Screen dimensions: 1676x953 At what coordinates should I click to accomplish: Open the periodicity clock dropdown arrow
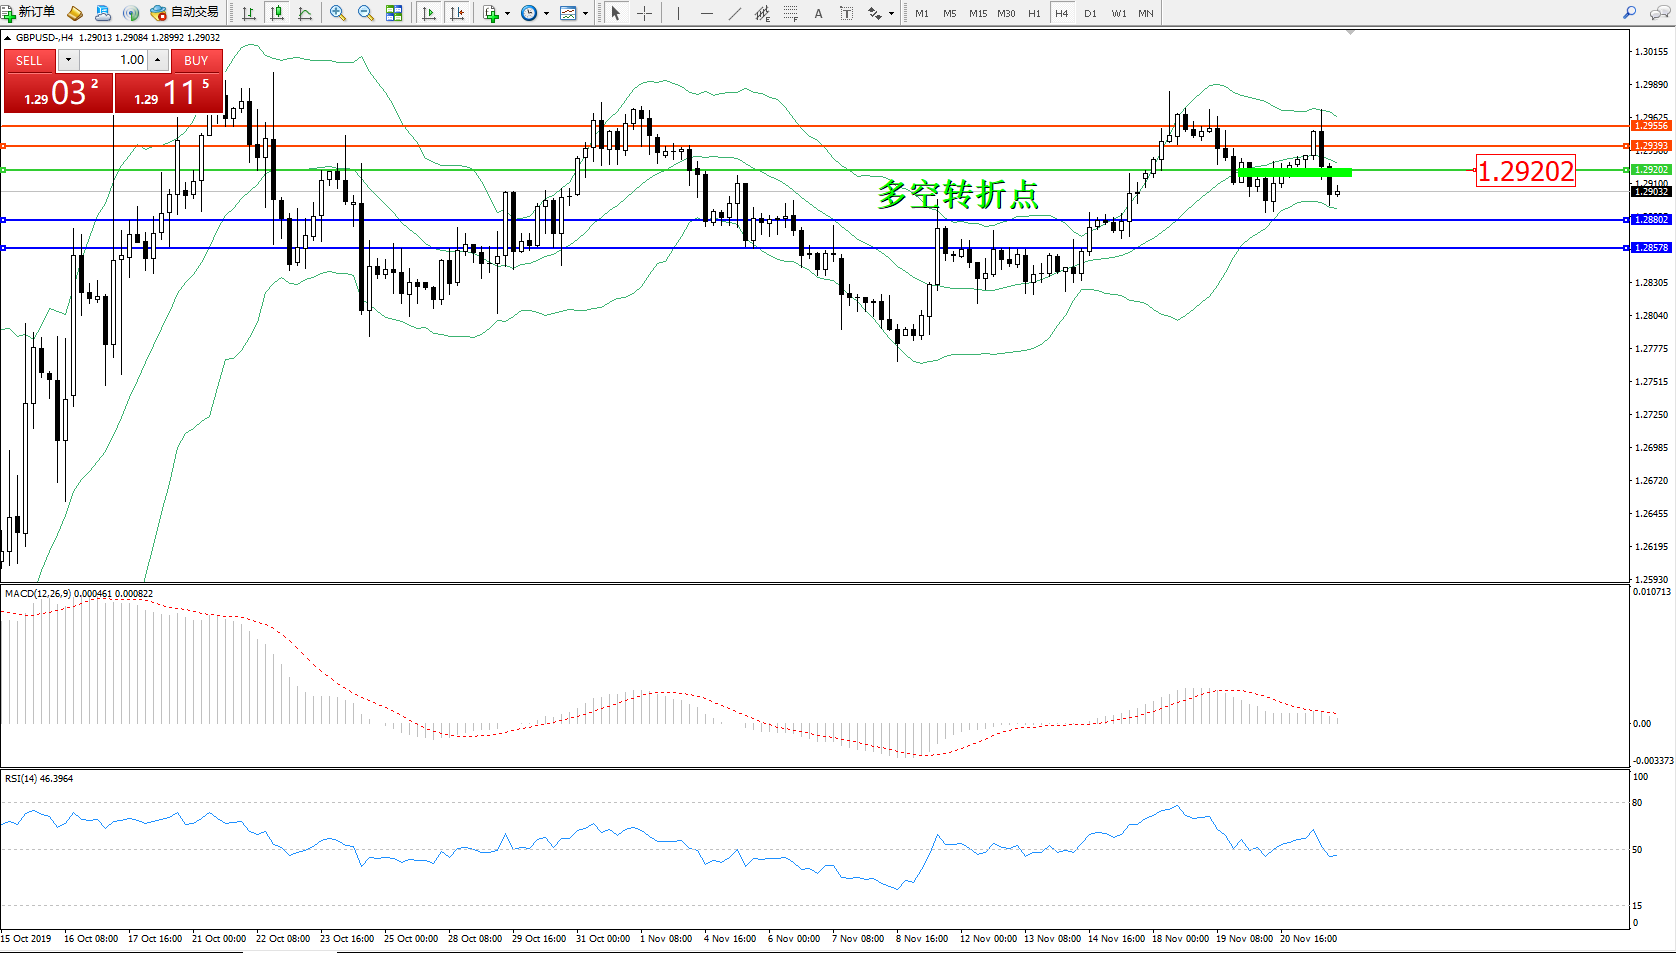click(546, 14)
